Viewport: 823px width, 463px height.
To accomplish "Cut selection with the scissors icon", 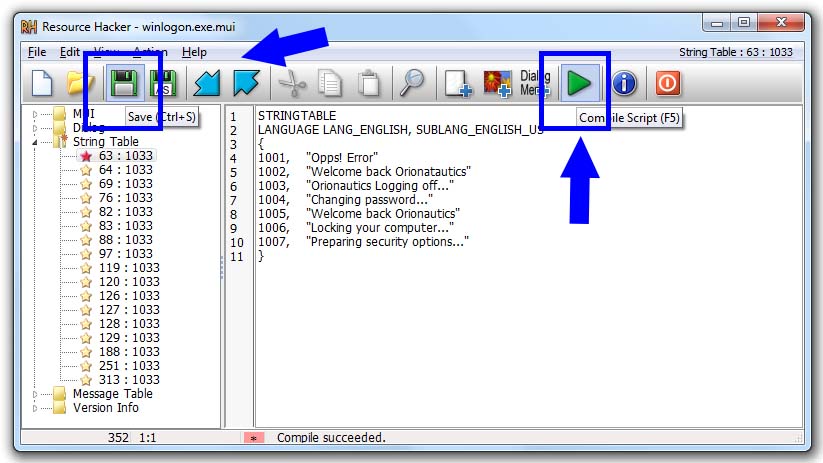I will pyautogui.click(x=292, y=83).
